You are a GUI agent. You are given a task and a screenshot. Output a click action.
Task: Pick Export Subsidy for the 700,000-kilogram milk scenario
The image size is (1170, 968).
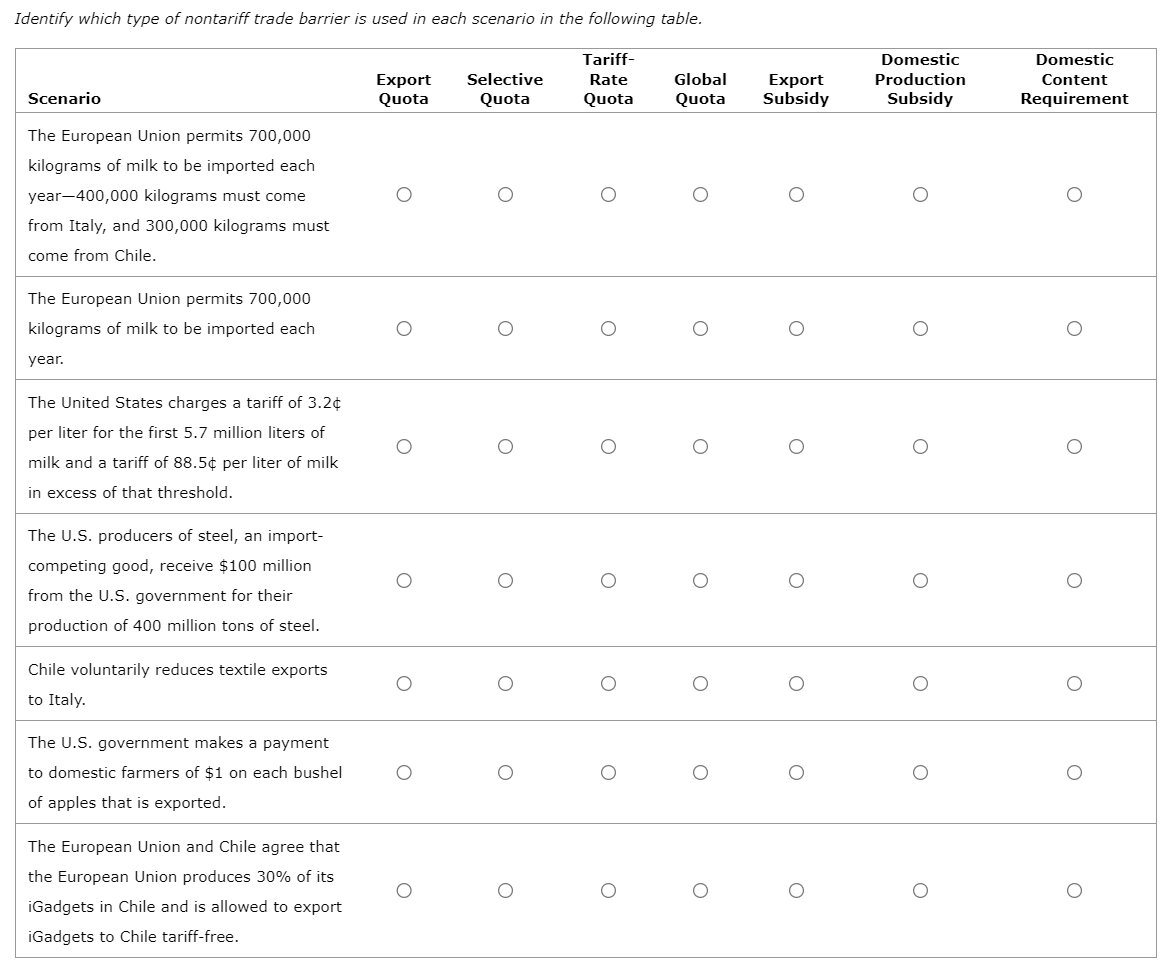tap(796, 328)
